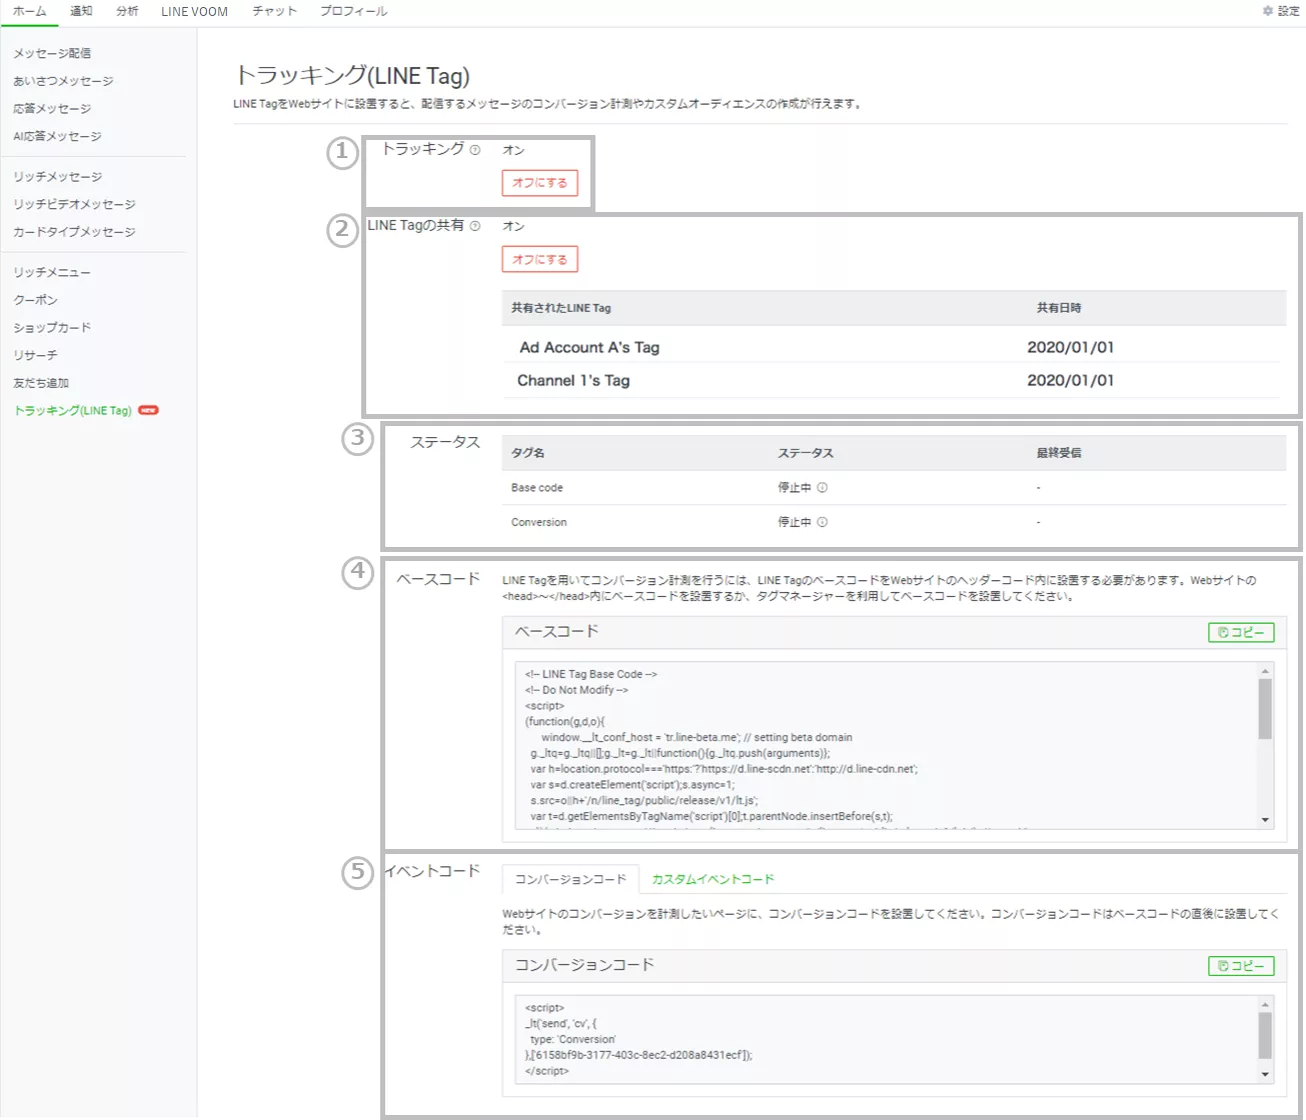Click help icon beside LINE Tagの共有
The width and height of the screenshot is (1306, 1120).
click(x=475, y=226)
